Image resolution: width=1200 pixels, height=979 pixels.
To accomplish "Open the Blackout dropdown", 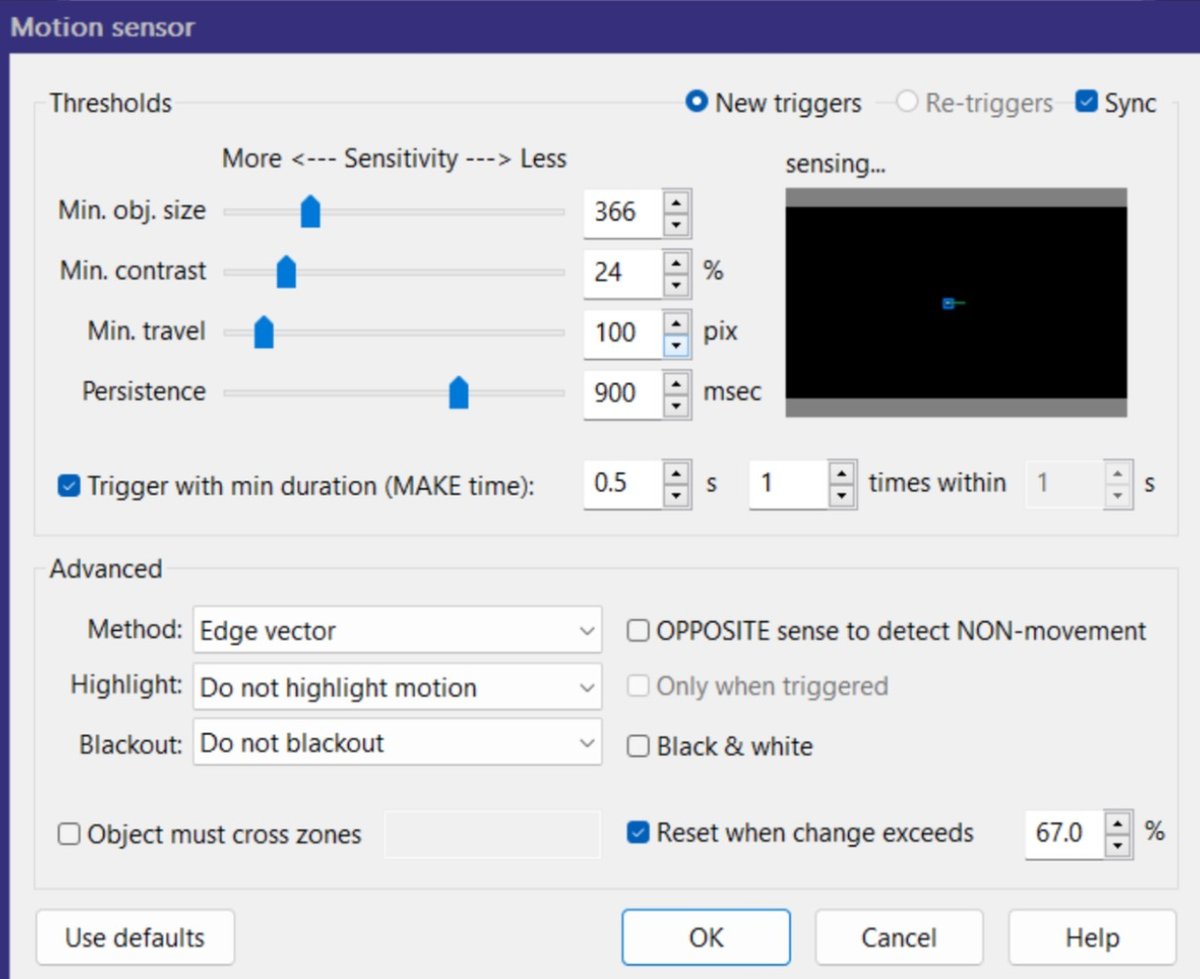I will [397, 743].
